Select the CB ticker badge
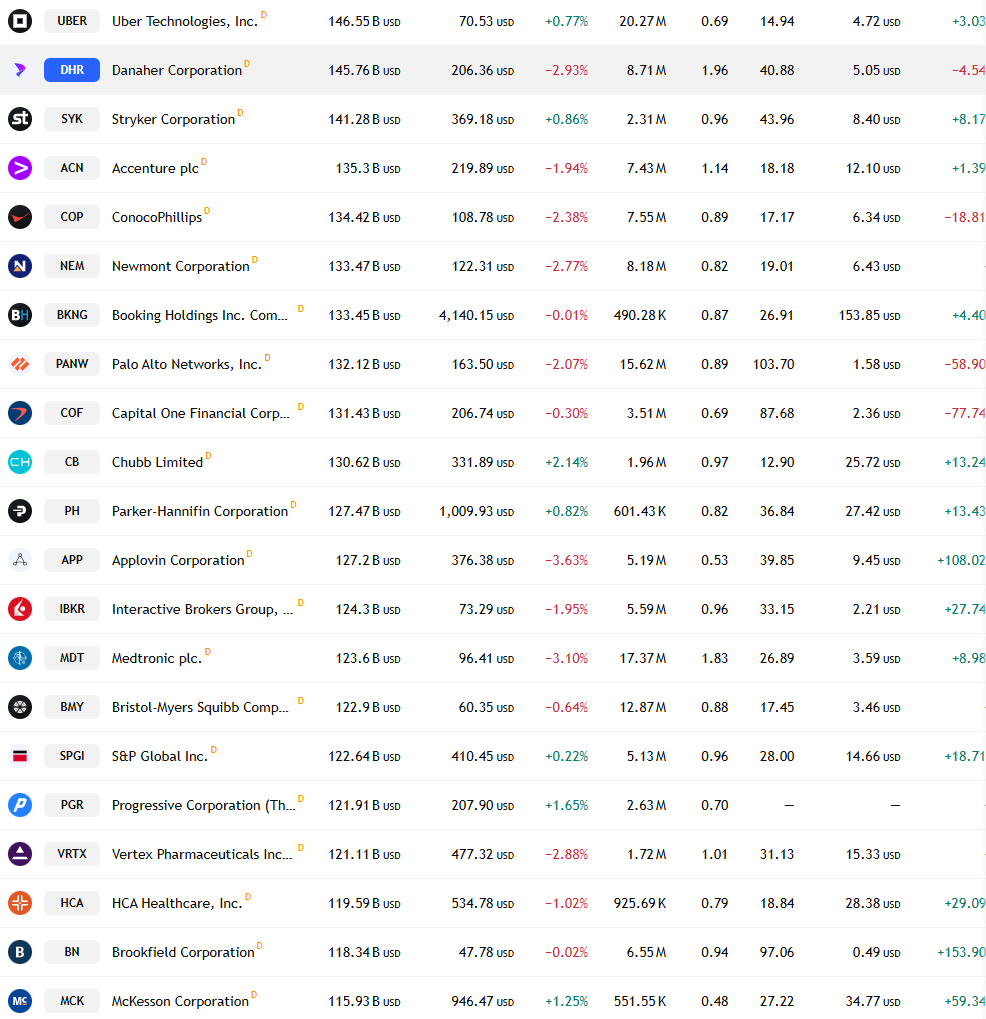 pyautogui.click(x=72, y=462)
